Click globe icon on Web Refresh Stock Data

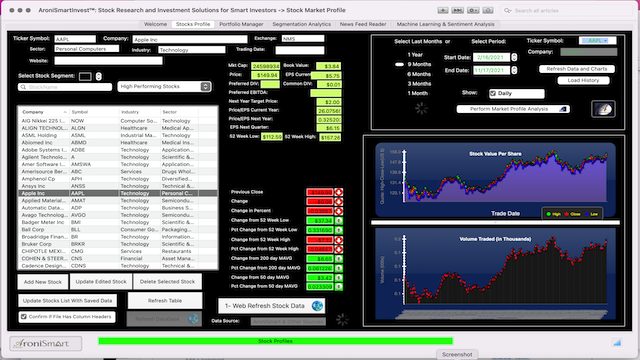point(317,306)
